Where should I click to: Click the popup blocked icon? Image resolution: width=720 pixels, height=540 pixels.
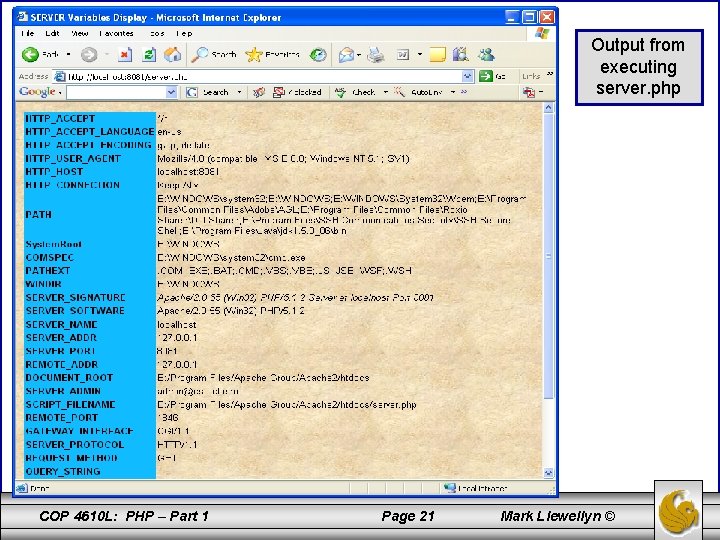click(x=279, y=92)
